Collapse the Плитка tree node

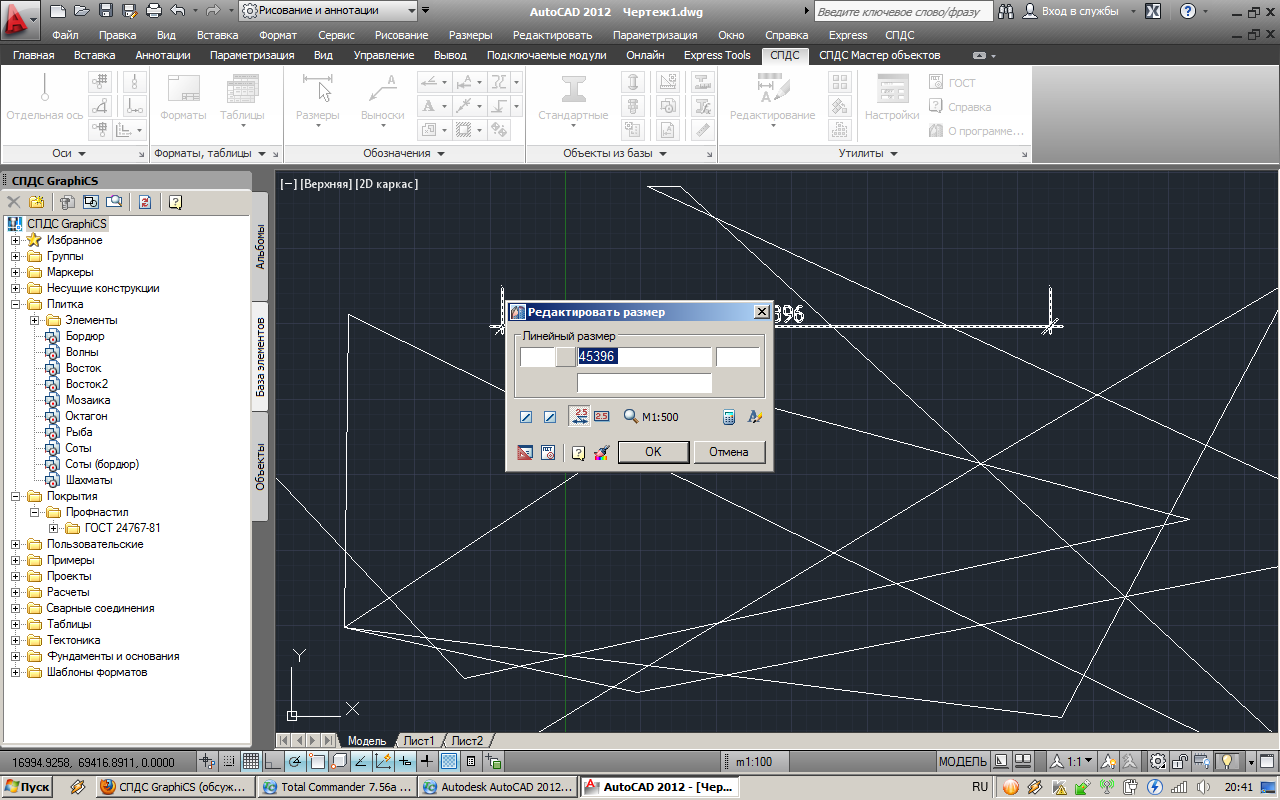tap(15, 304)
